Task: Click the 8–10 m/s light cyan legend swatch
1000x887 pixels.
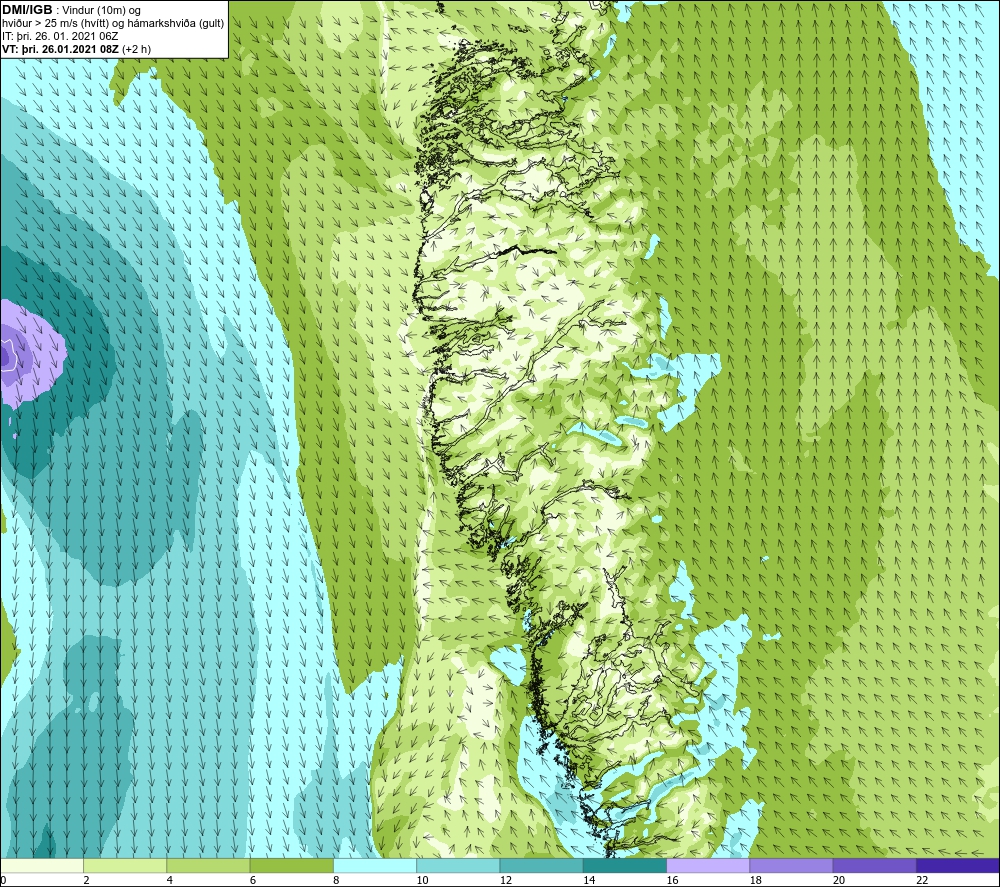Action: [375, 865]
